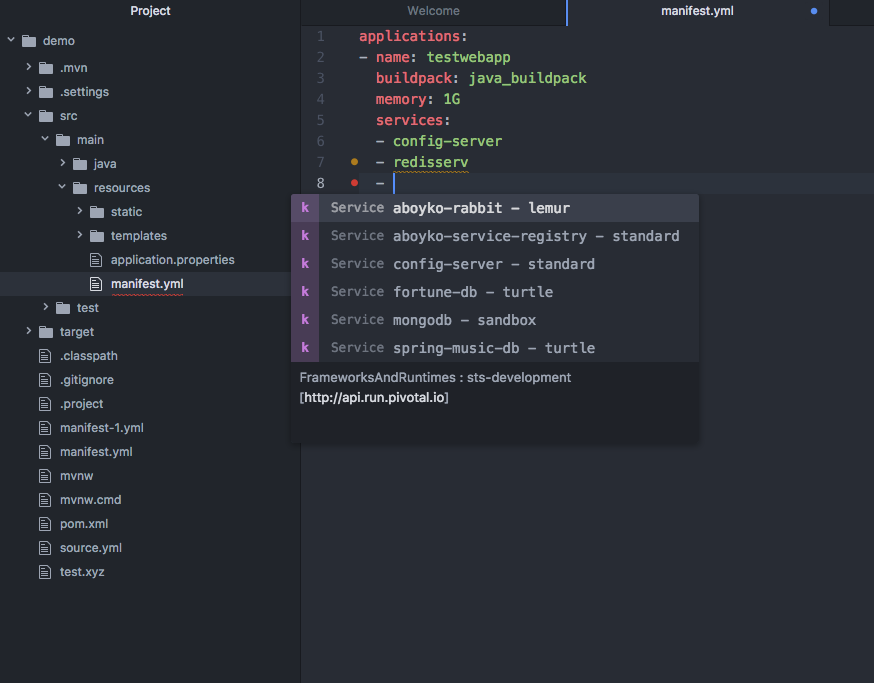
Task: Choose aboyko-service-registry - standard suggestion
Action: click(495, 236)
